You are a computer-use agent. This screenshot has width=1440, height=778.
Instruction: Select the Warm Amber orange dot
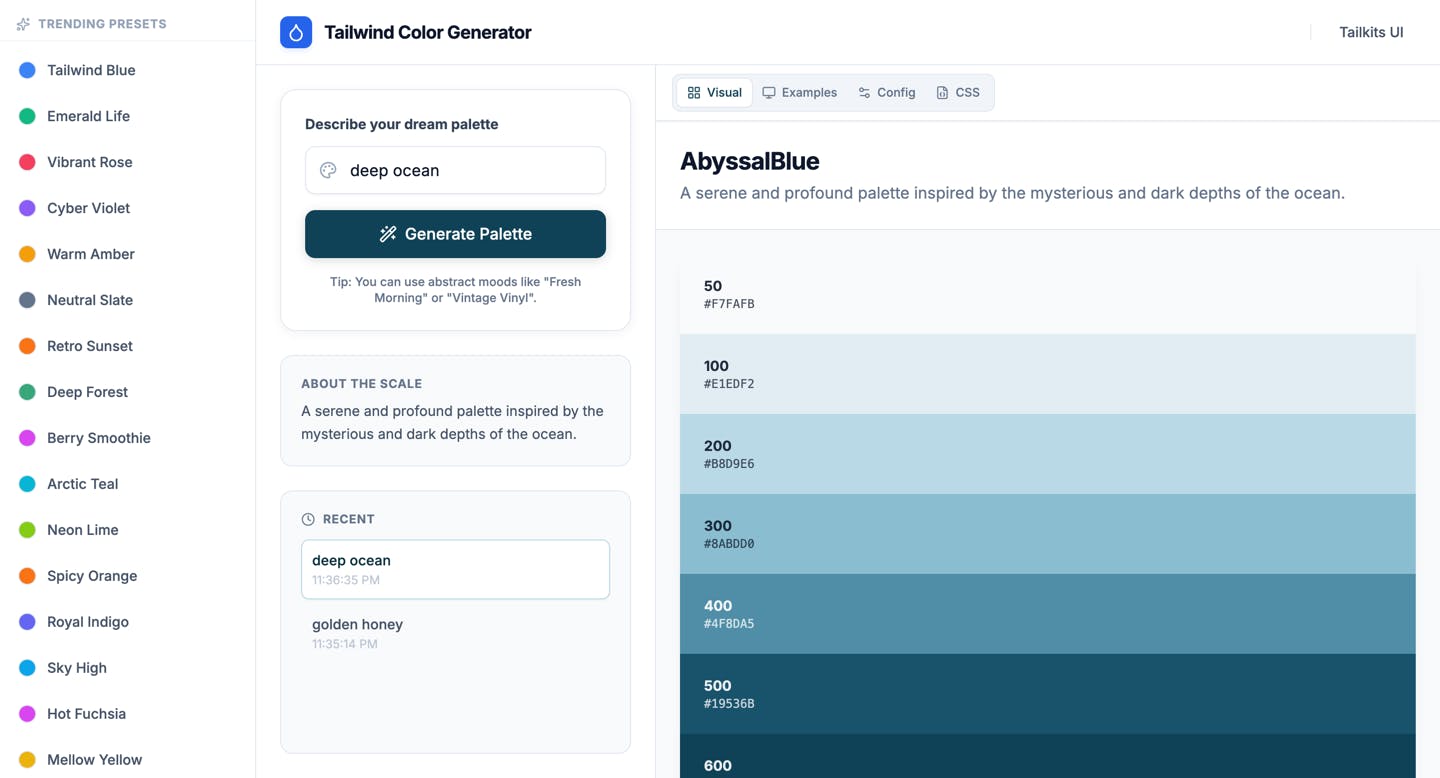coord(28,254)
